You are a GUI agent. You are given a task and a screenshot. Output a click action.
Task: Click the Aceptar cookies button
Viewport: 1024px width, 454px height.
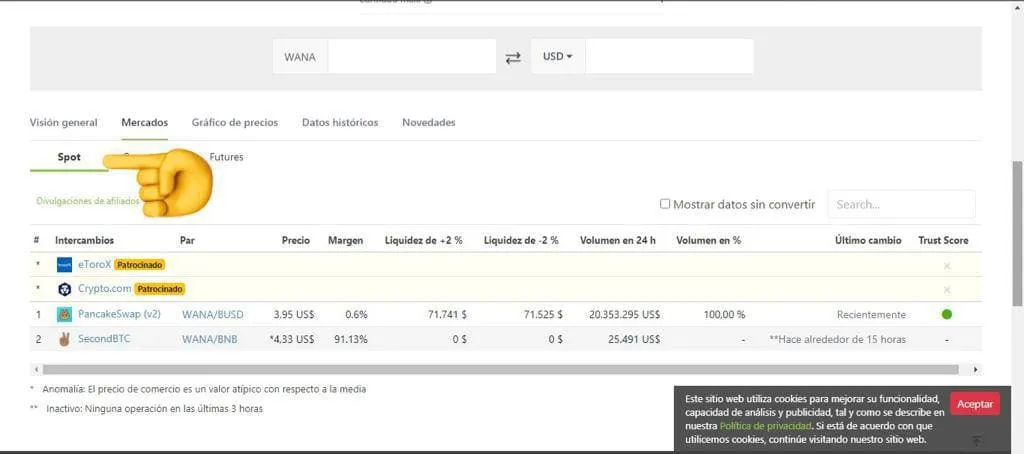pos(974,404)
